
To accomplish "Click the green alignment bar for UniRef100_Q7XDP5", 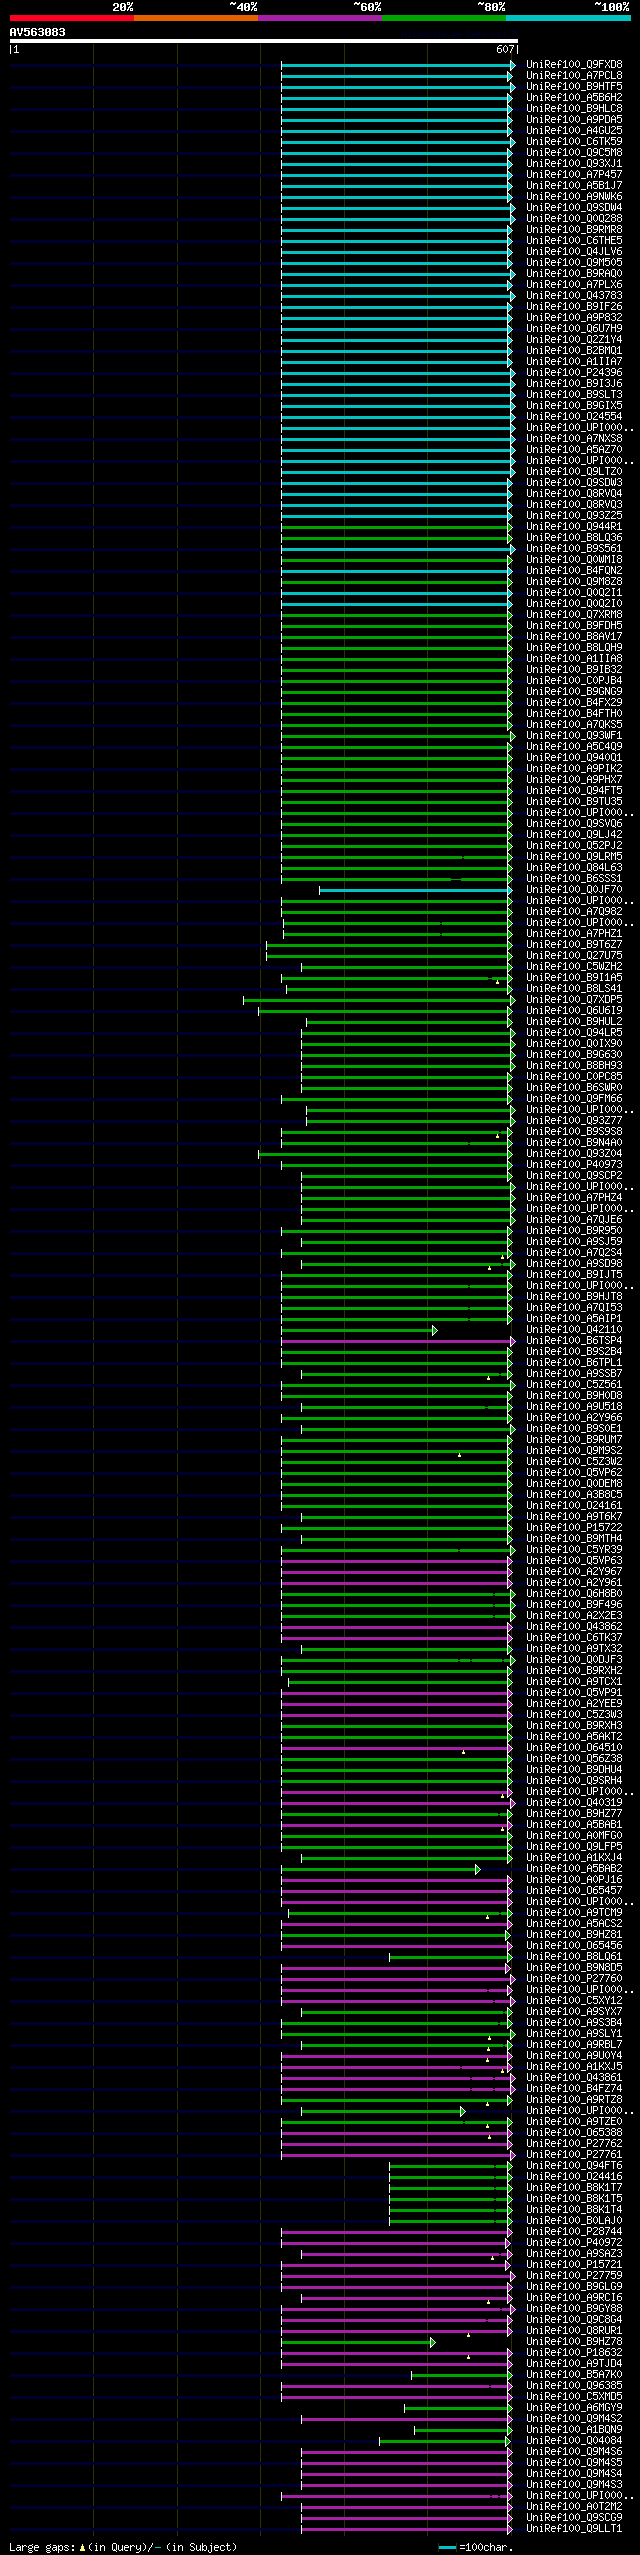I will pyautogui.click(x=379, y=1000).
